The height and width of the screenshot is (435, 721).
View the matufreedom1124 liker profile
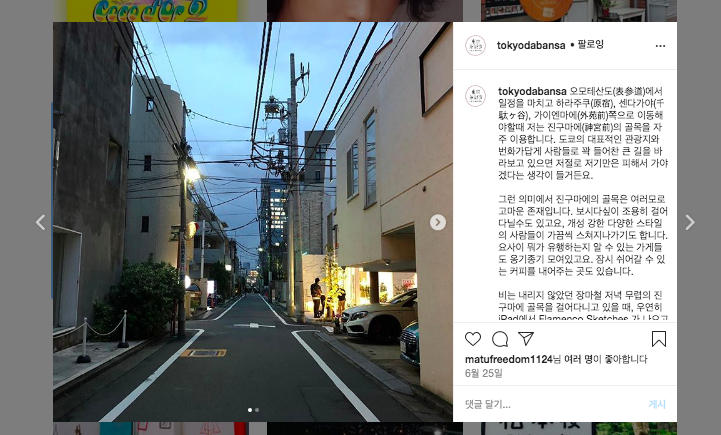pyautogui.click(x=509, y=359)
